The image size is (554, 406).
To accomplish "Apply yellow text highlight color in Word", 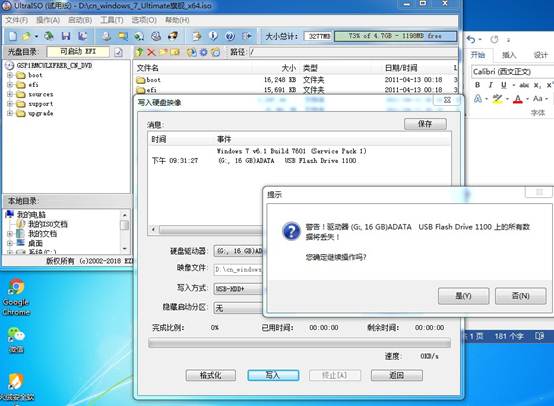I will [x=497, y=99].
